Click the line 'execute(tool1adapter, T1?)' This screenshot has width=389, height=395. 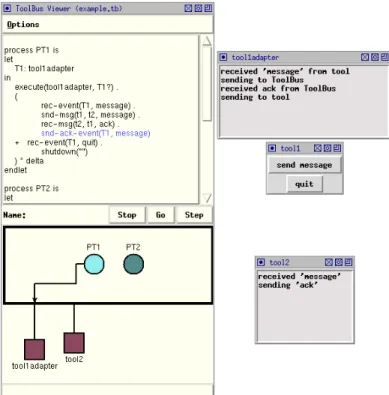(66, 87)
